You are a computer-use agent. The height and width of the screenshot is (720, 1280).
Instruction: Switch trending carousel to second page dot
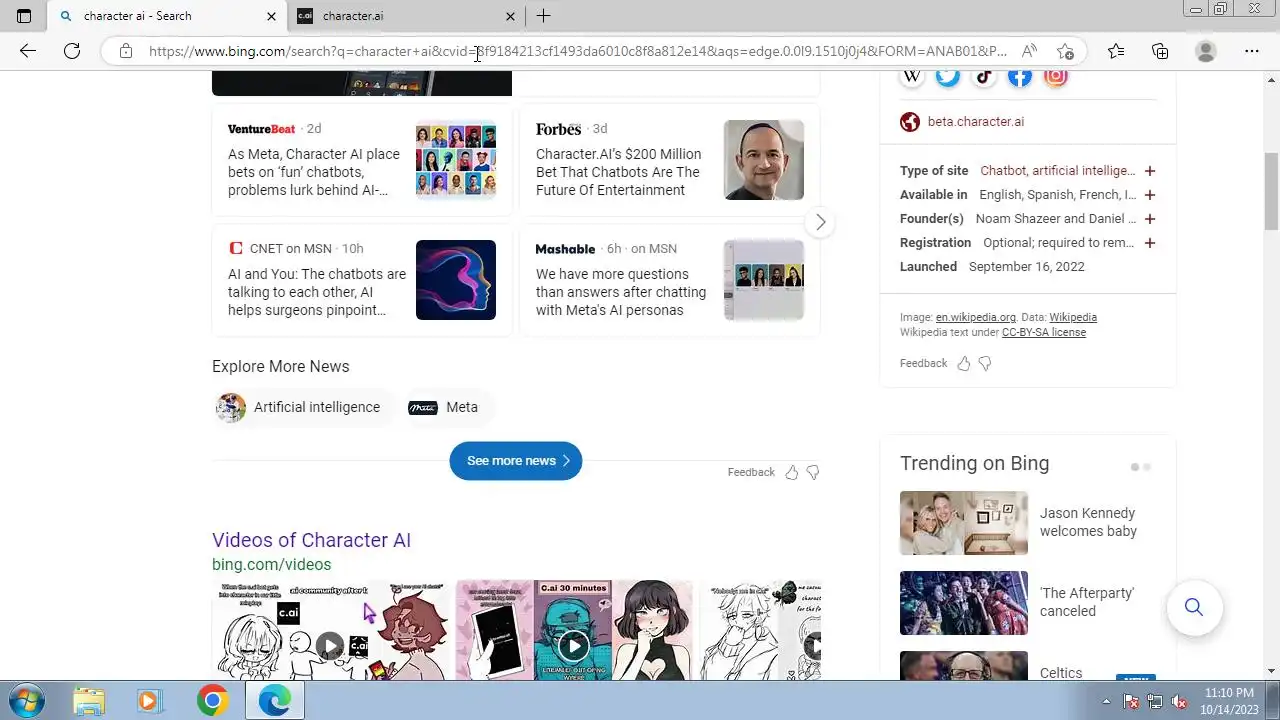tap(1147, 467)
